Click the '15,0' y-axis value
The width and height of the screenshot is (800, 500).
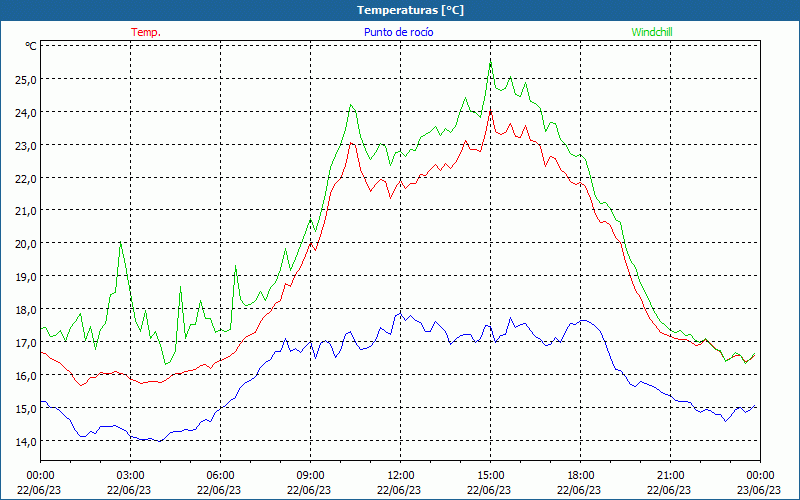click(x=28, y=409)
